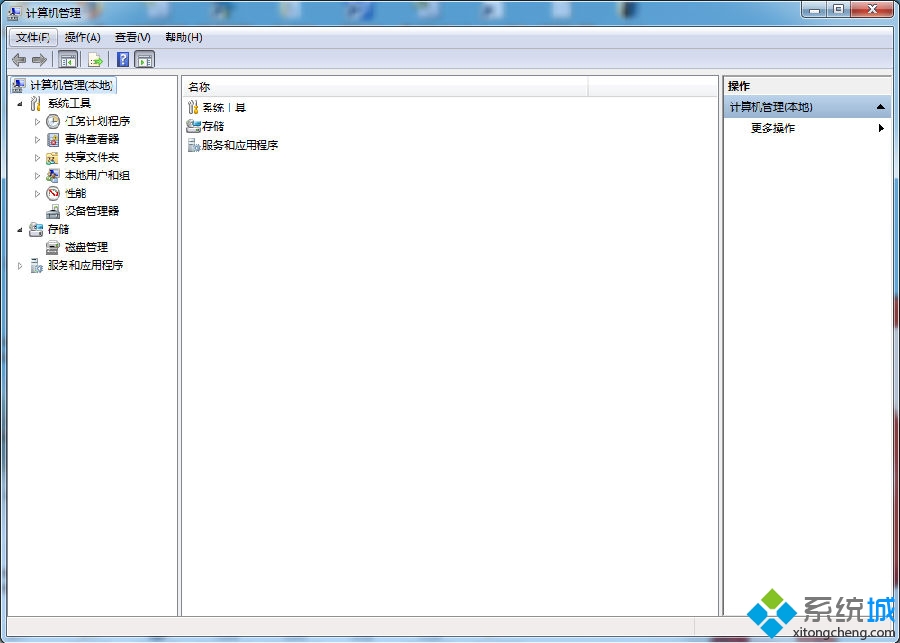Expand the 共享文件夹 node

tap(37, 157)
